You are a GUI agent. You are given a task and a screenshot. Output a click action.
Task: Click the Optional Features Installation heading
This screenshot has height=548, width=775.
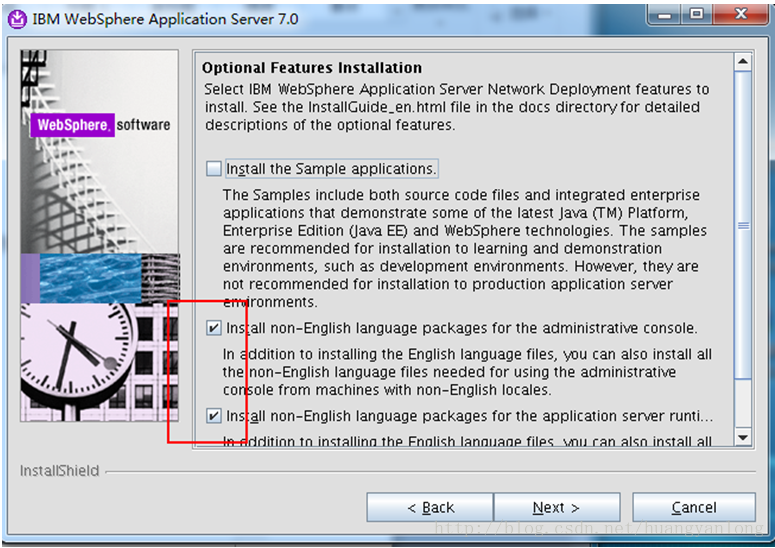(x=312, y=68)
